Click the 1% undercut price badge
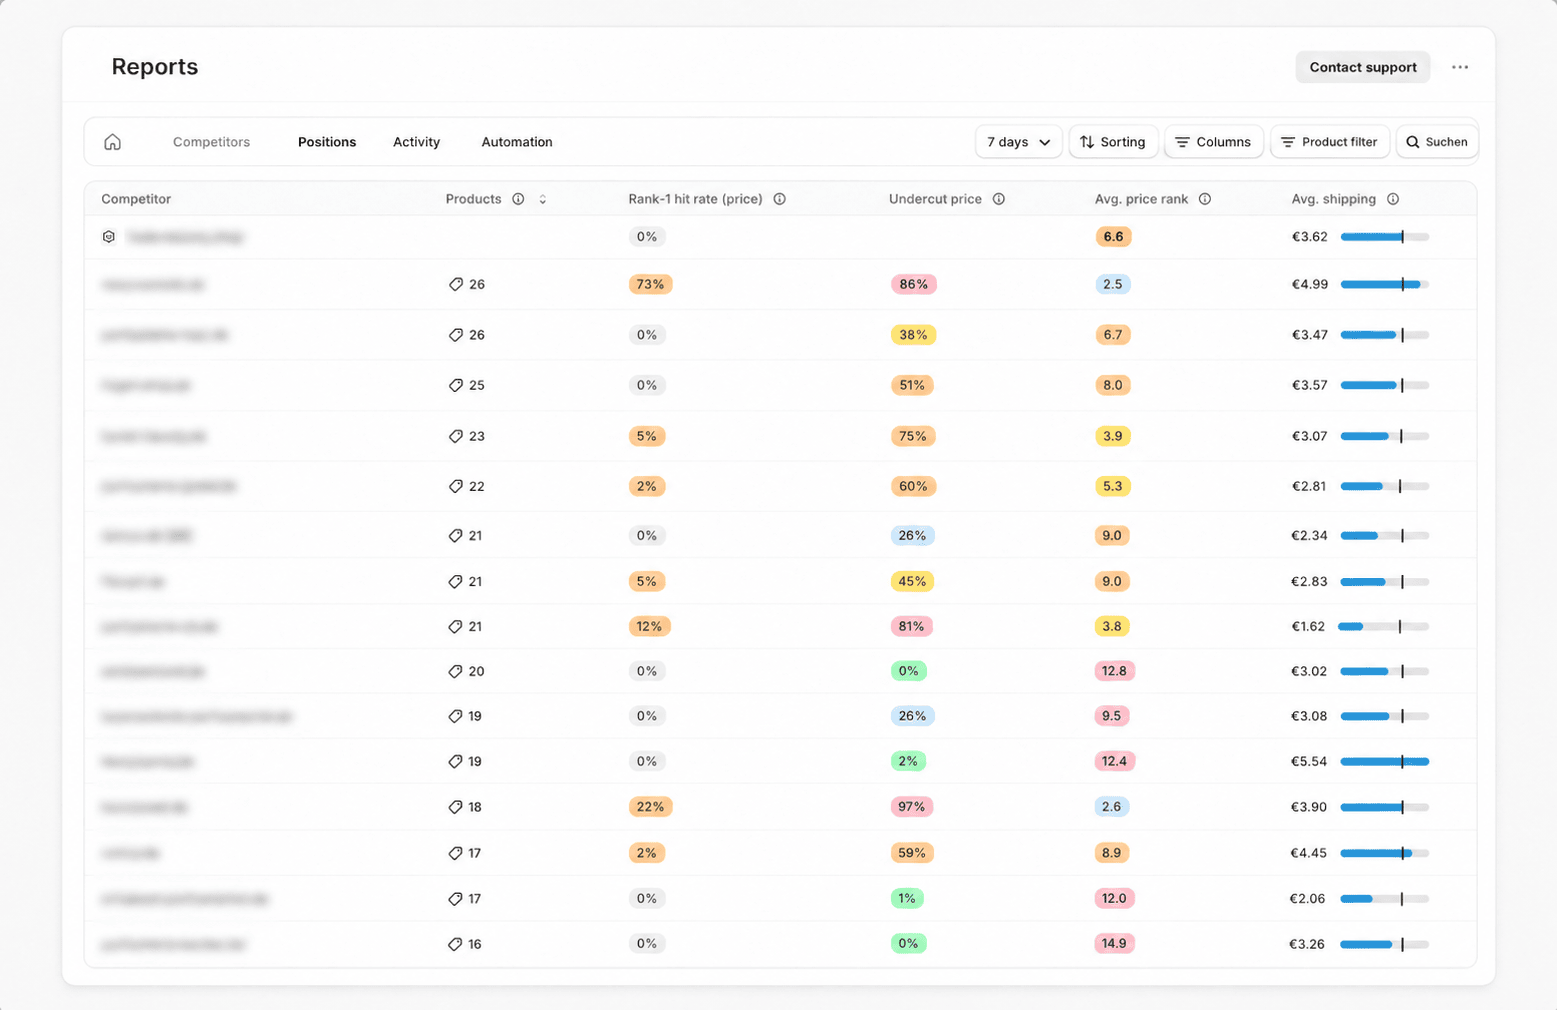Image resolution: width=1557 pixels, height=1010 pixels. (907, 899)
